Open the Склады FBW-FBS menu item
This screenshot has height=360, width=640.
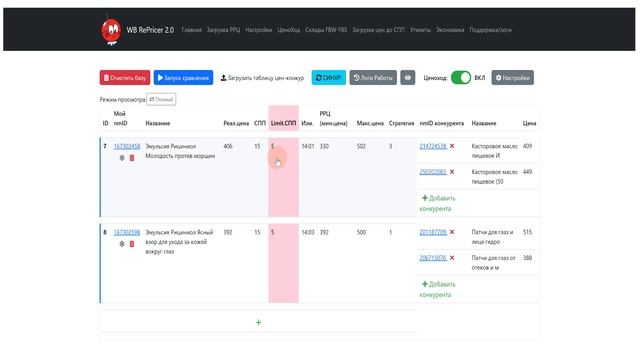click(326, 30)
